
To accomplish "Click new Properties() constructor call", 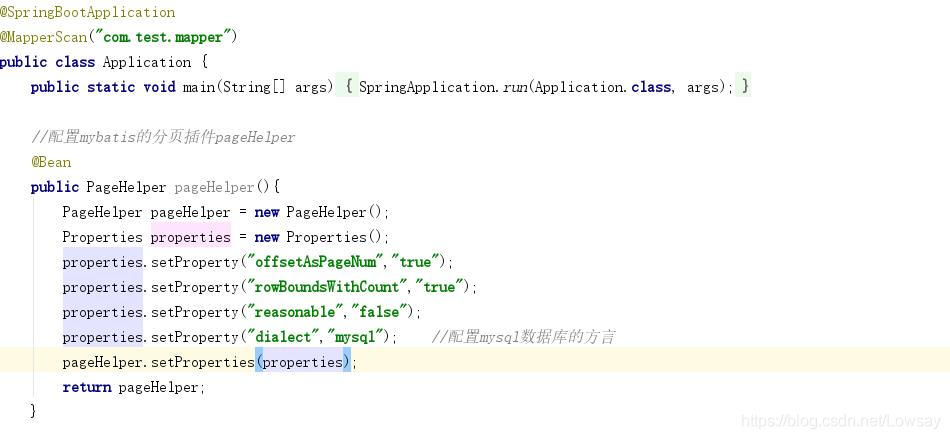I will [x=320, y=237].
